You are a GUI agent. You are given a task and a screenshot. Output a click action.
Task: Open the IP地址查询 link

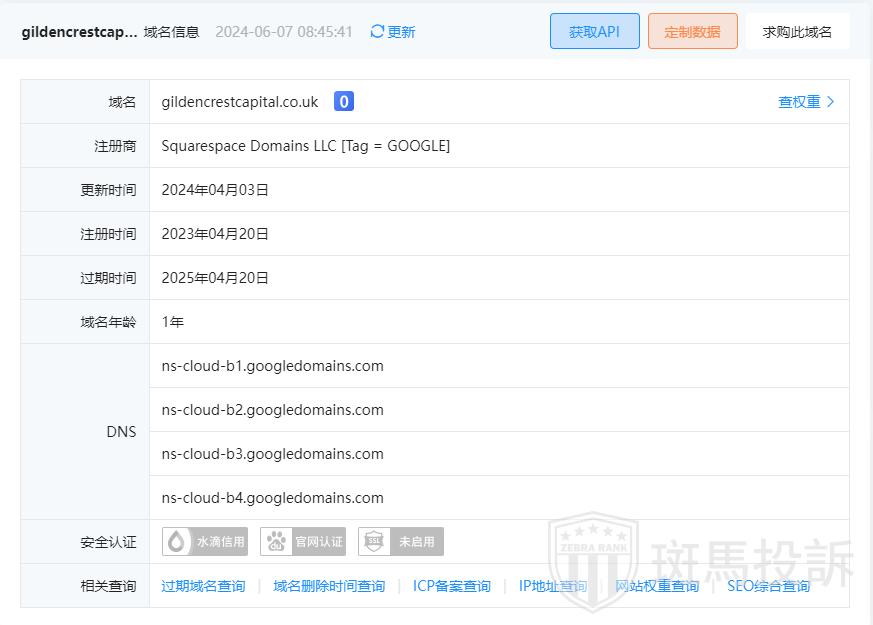click(553, 586)
